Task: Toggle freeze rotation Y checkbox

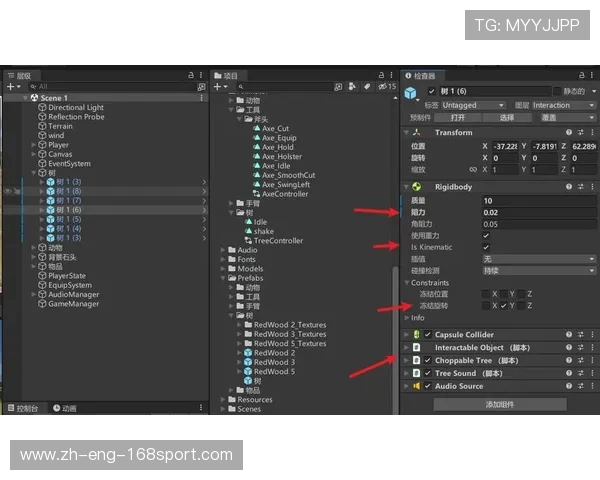Action: coord(504,305)
